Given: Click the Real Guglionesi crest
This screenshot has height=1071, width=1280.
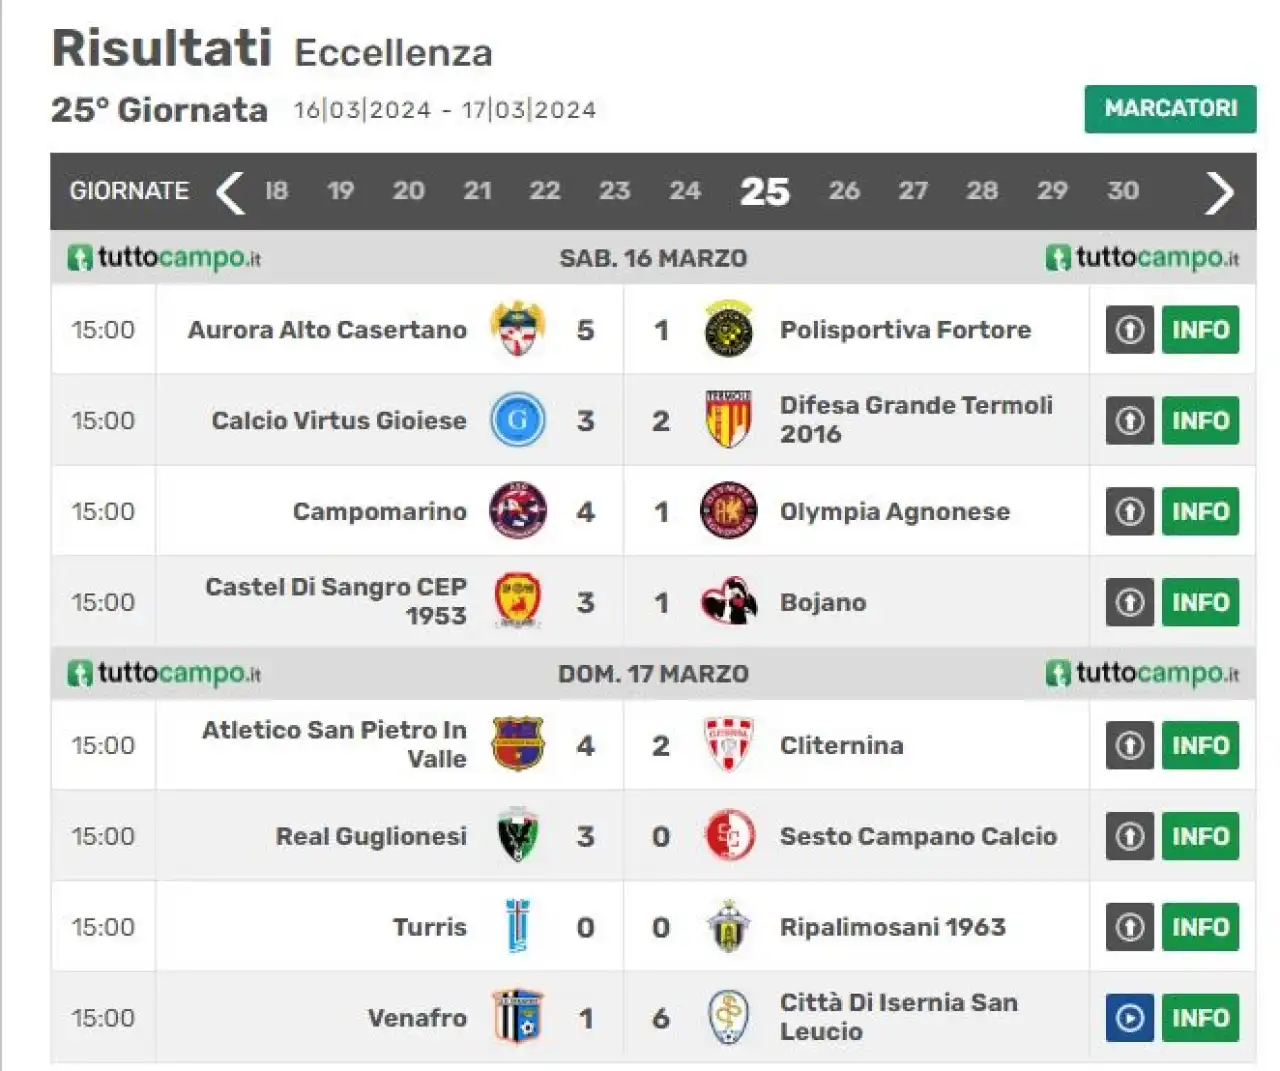Looking at the screenshot, I should click(518, 836).
